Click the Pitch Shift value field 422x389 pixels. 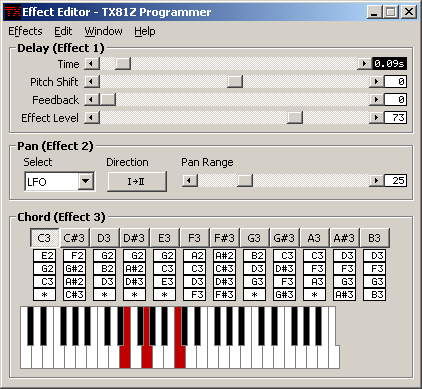[x=395, y=82]
